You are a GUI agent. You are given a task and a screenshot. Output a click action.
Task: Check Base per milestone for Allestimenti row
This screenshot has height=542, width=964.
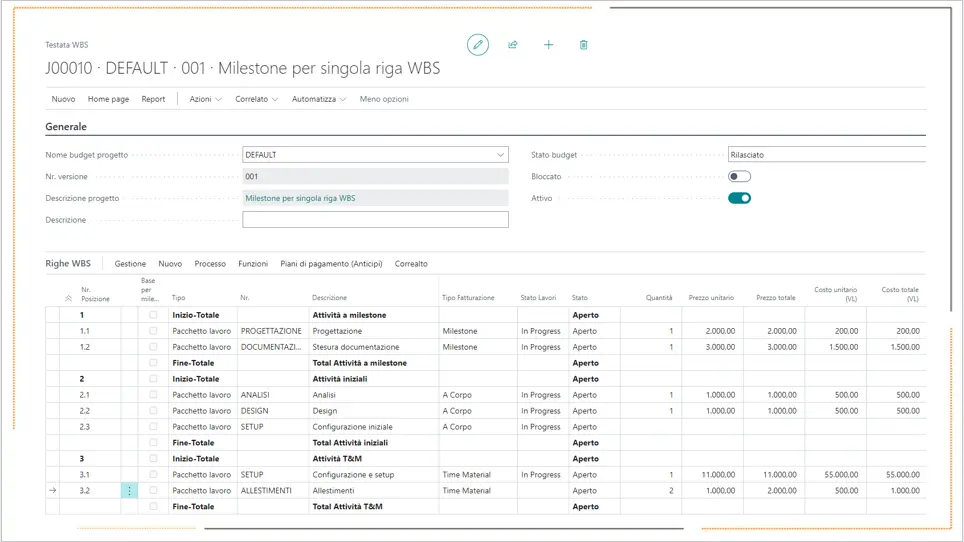tap(153, 490)
